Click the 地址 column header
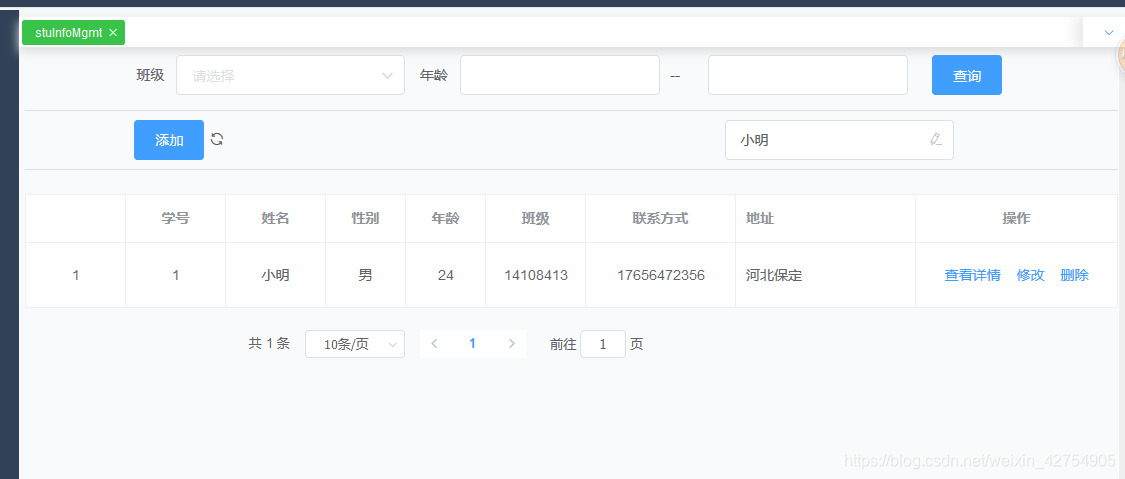The height and width of the screenshot is (479, 1125). click(825, 219)
